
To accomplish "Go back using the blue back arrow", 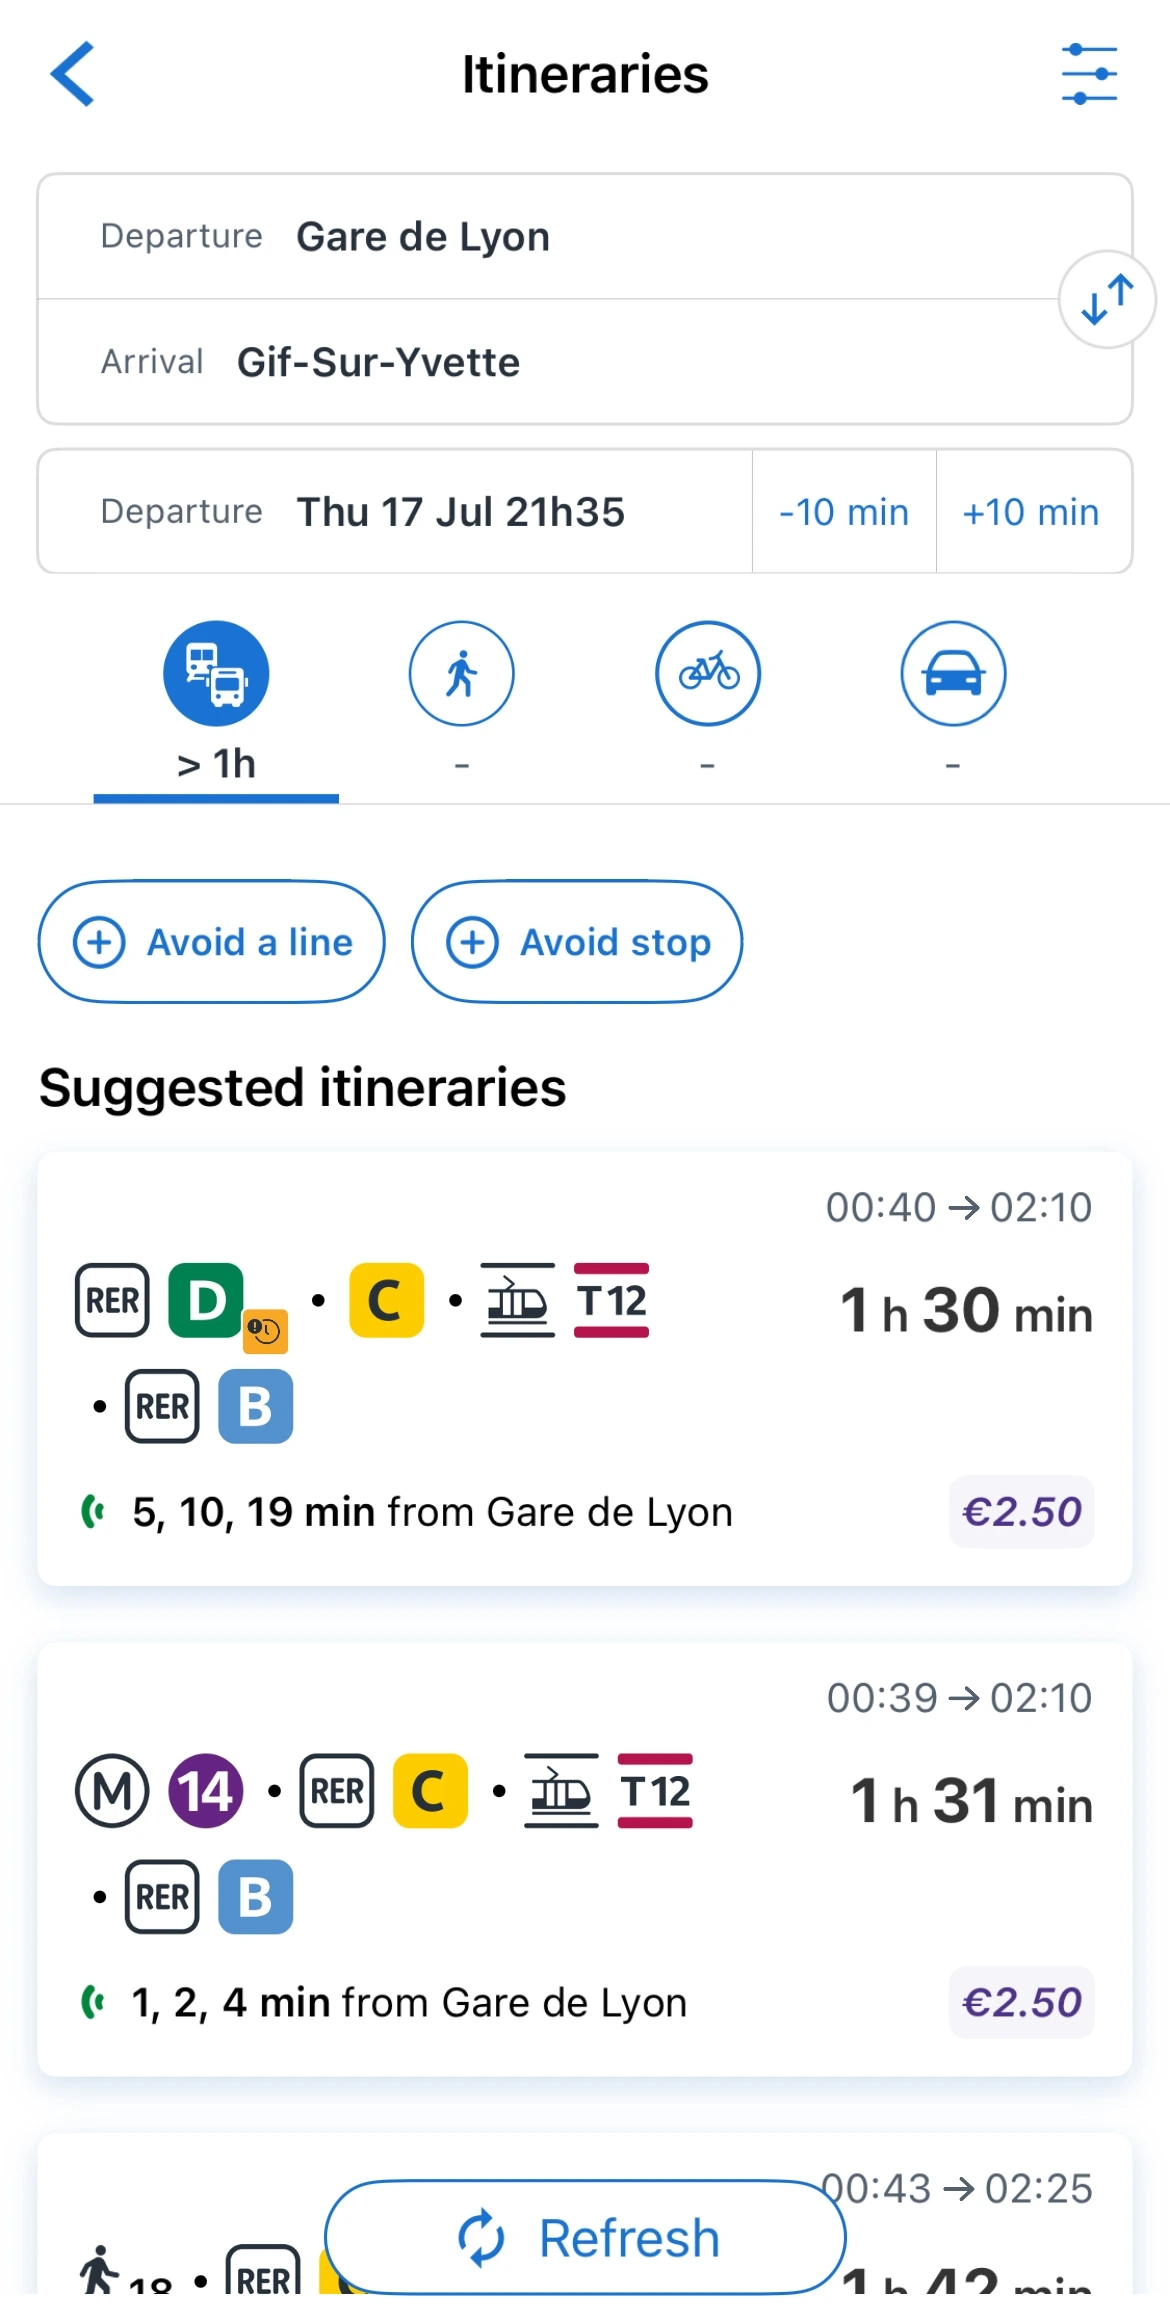I will (x=73, y=74).
